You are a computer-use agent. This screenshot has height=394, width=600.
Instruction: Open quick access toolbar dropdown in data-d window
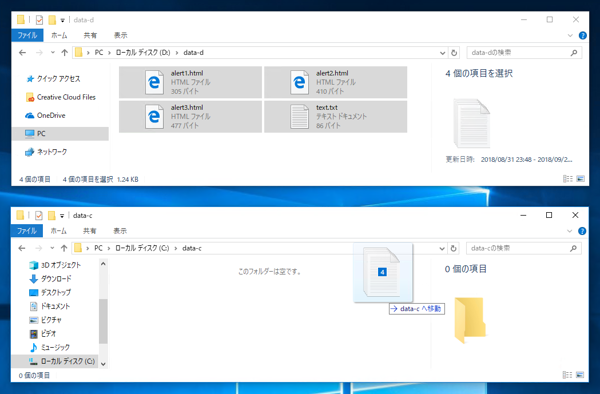coord(62,20)
